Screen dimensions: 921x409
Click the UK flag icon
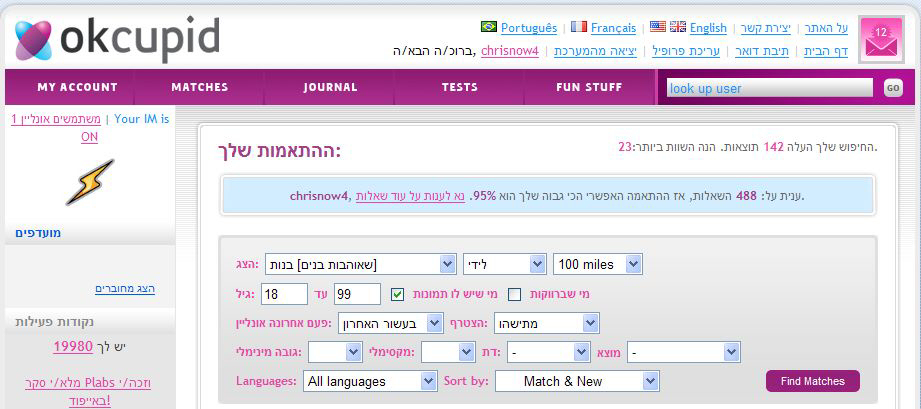[677, 27]
